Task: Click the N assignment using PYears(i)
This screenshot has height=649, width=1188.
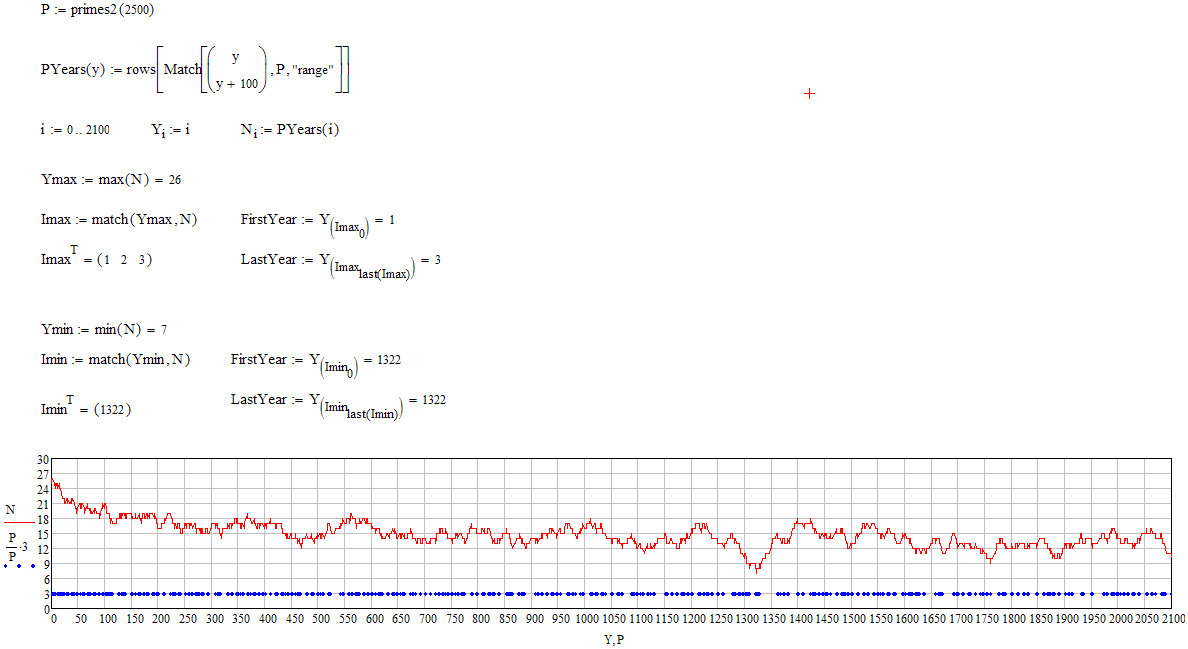Action: pyautogui.click(x=289, y=130)
